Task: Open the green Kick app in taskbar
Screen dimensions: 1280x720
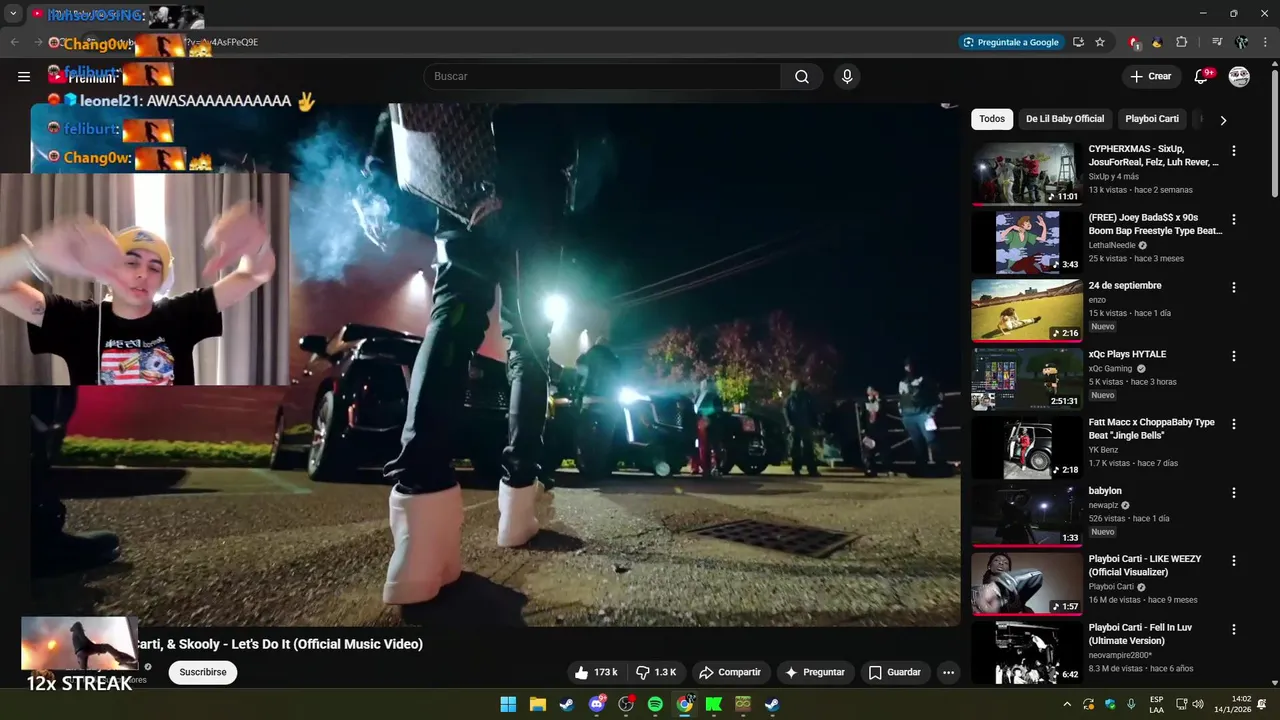Action: [714, 704]
